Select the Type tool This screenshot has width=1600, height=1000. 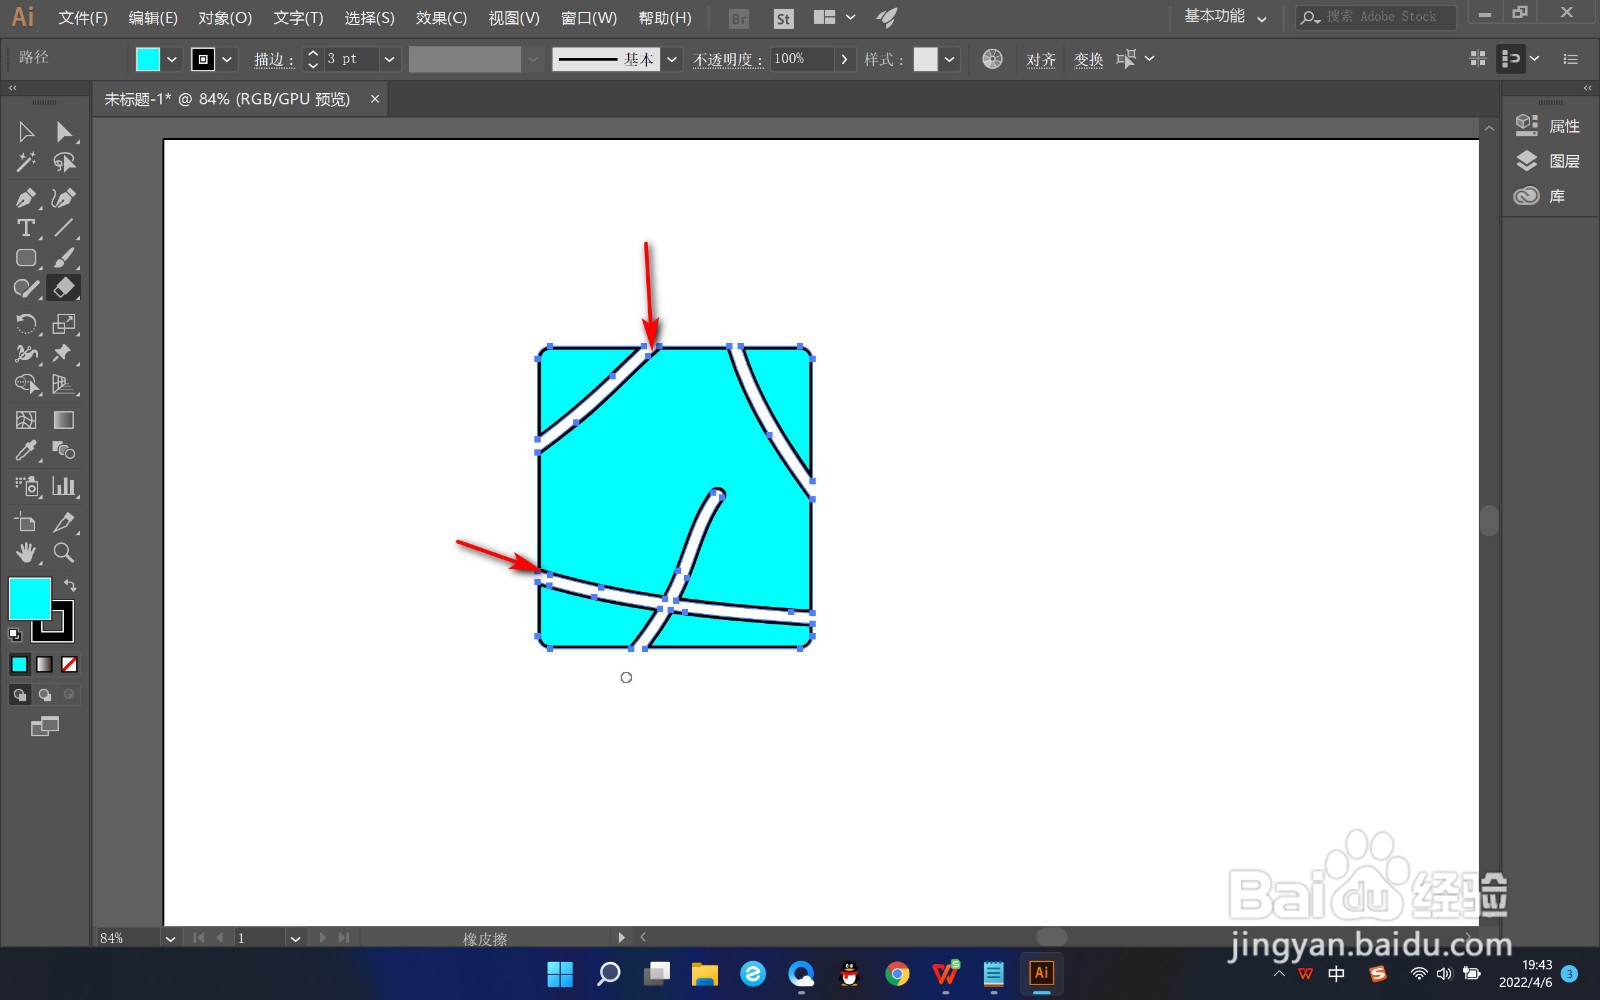26,228
